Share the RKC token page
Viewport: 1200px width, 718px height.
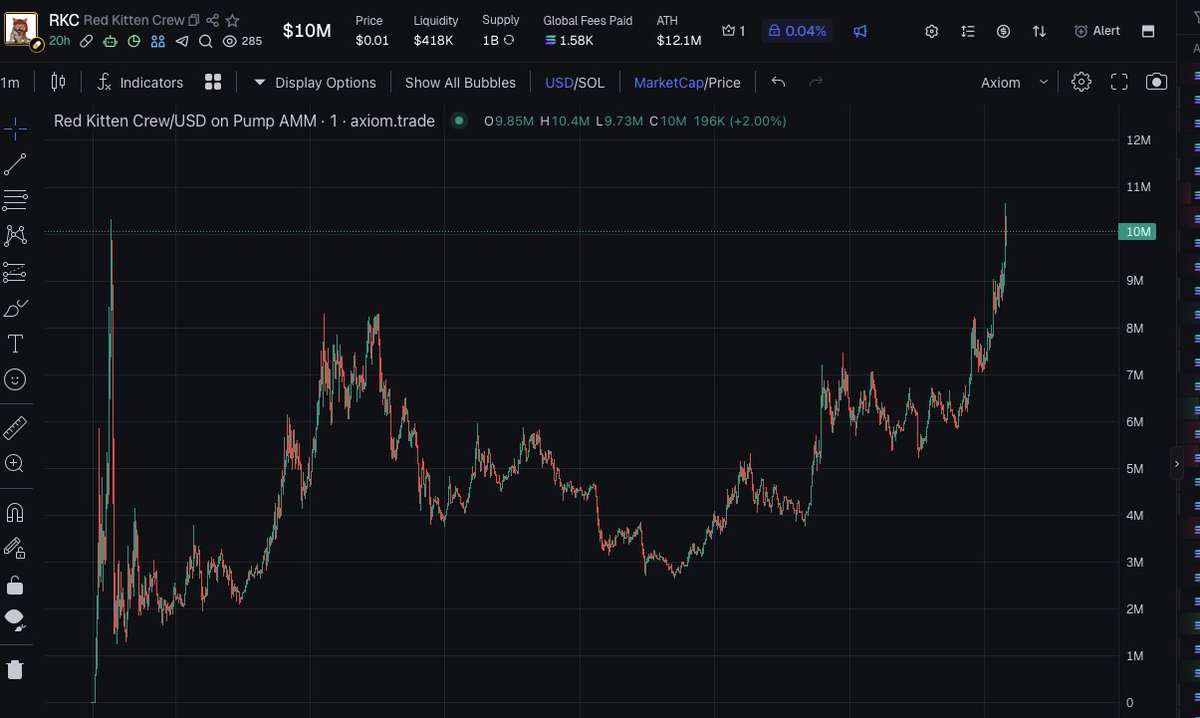coord(212,20)
